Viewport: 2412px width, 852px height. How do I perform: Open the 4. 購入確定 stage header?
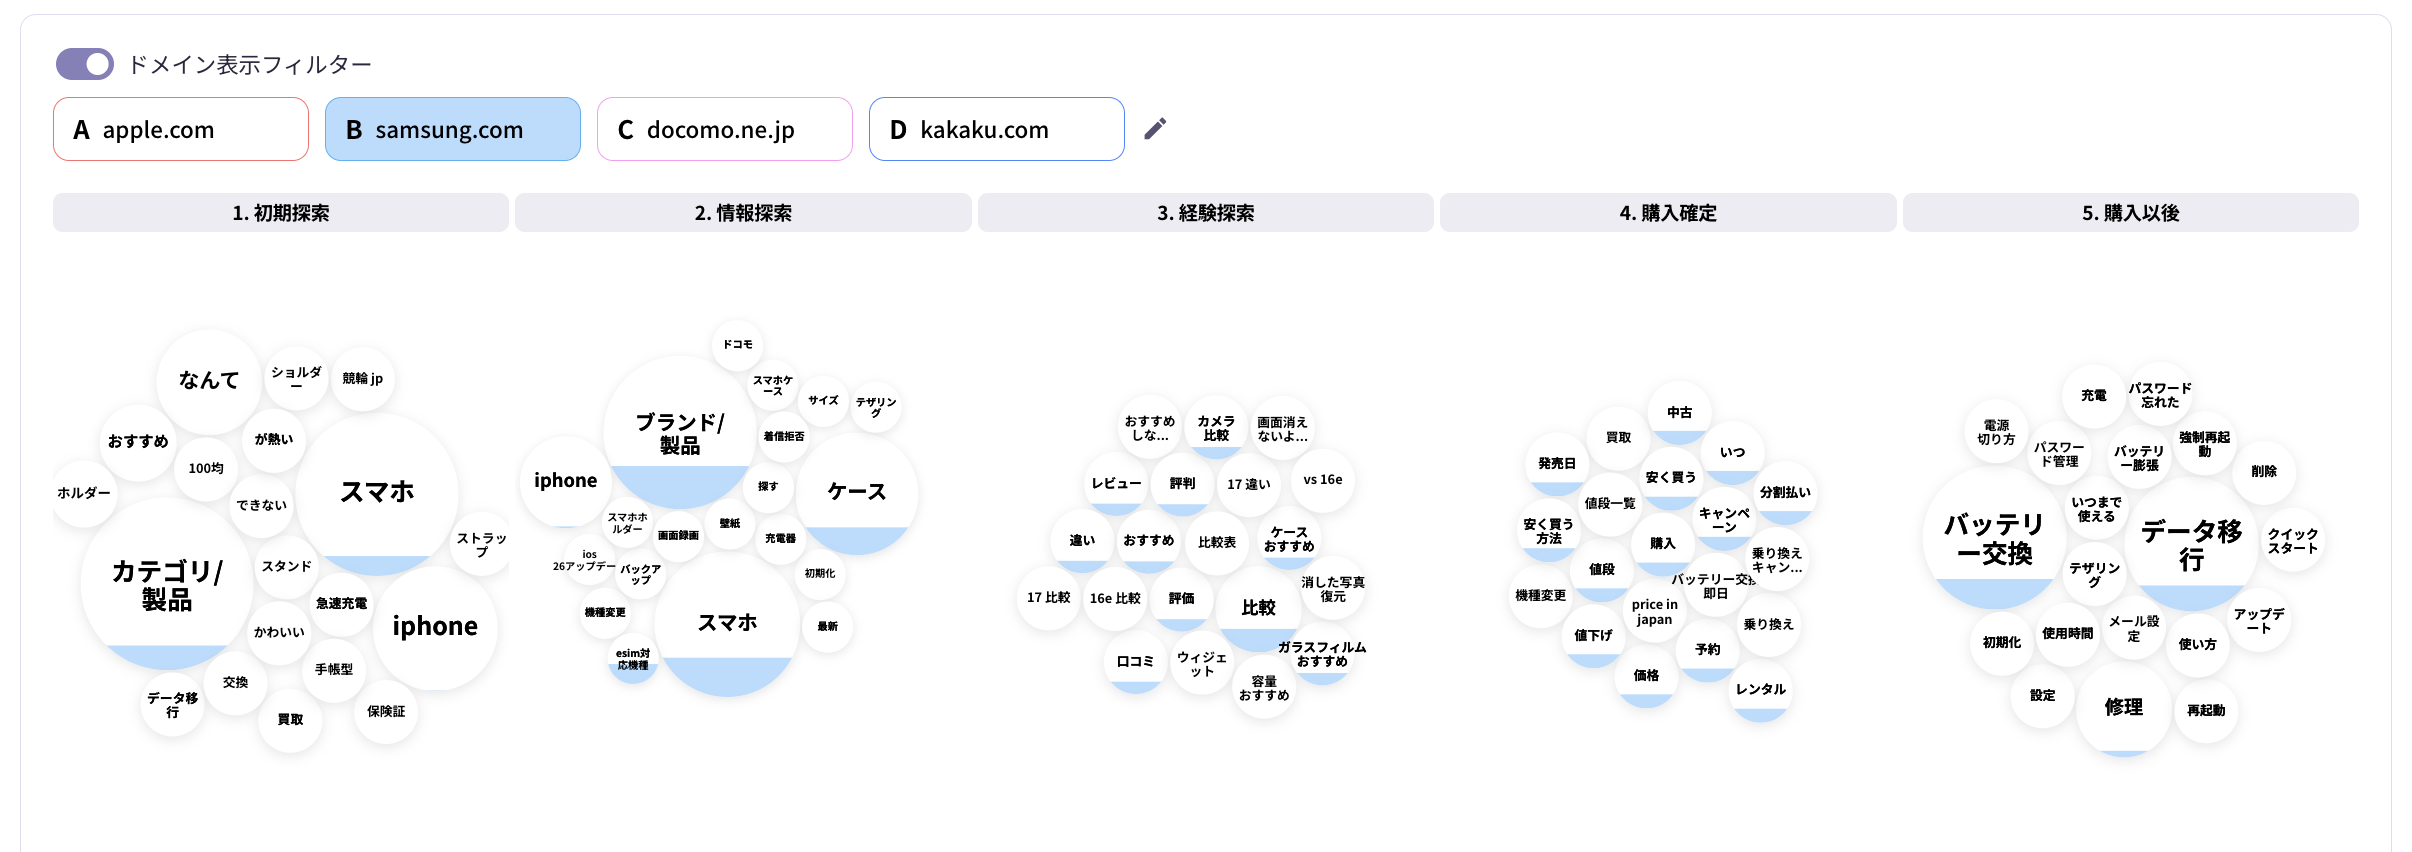1668,213
